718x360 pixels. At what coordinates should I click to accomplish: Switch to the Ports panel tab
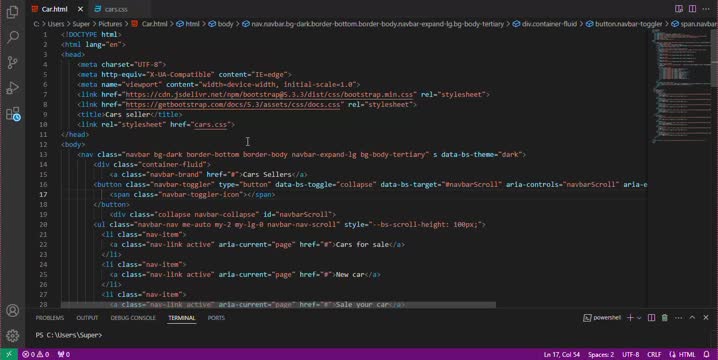pos(216,317)
